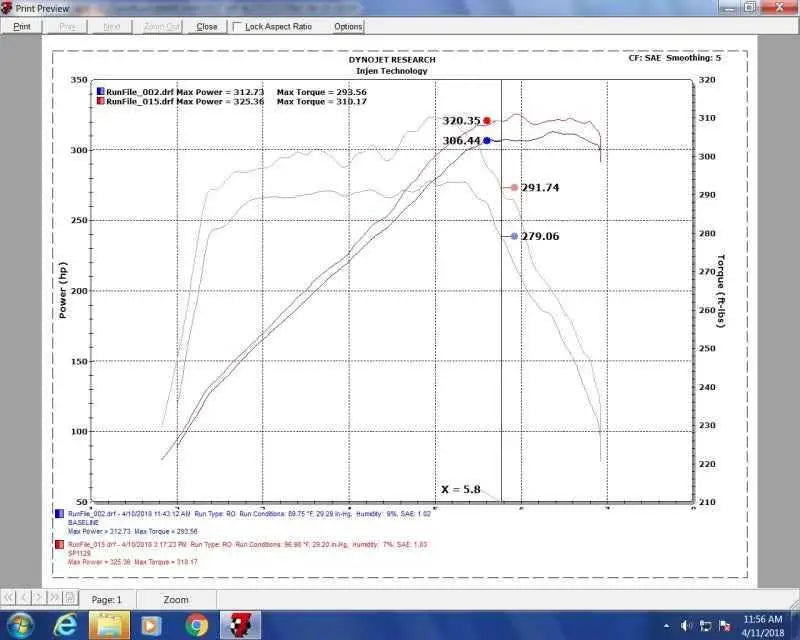The width and height of the screenshot is (800, 640).
Task: Click the DYNOJET RESEARCH chart title
Action: pyautogui.click(x=392, y=60)
